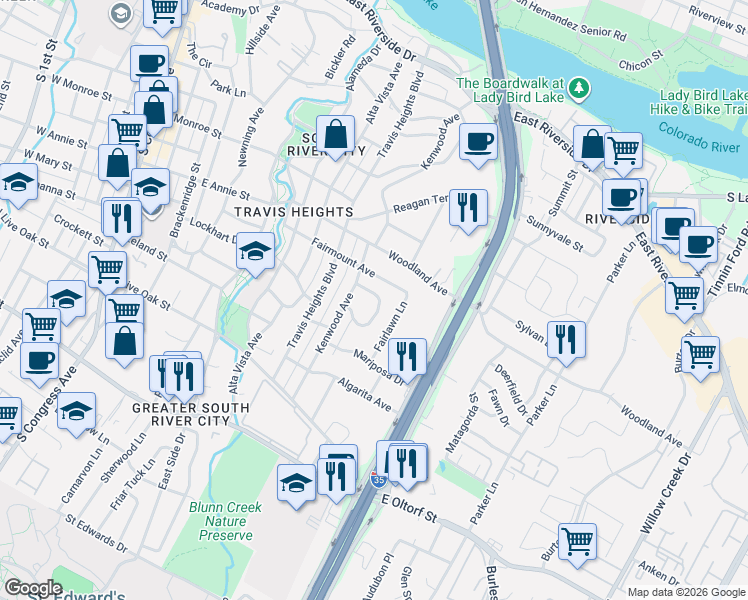Viewport: 748px width, 600px height.
Task: Open the grocery cart marker near Elmont Dr
Action: [685, 297]
